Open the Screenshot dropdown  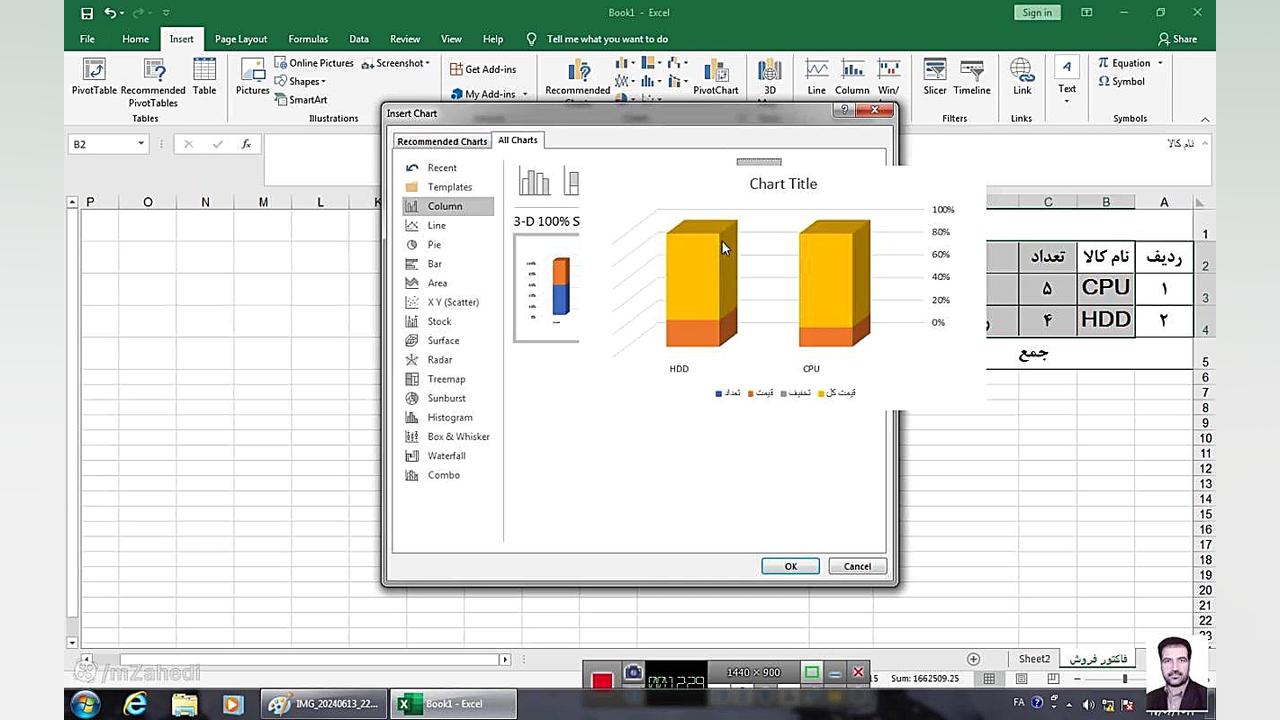(x=394, y=62)
